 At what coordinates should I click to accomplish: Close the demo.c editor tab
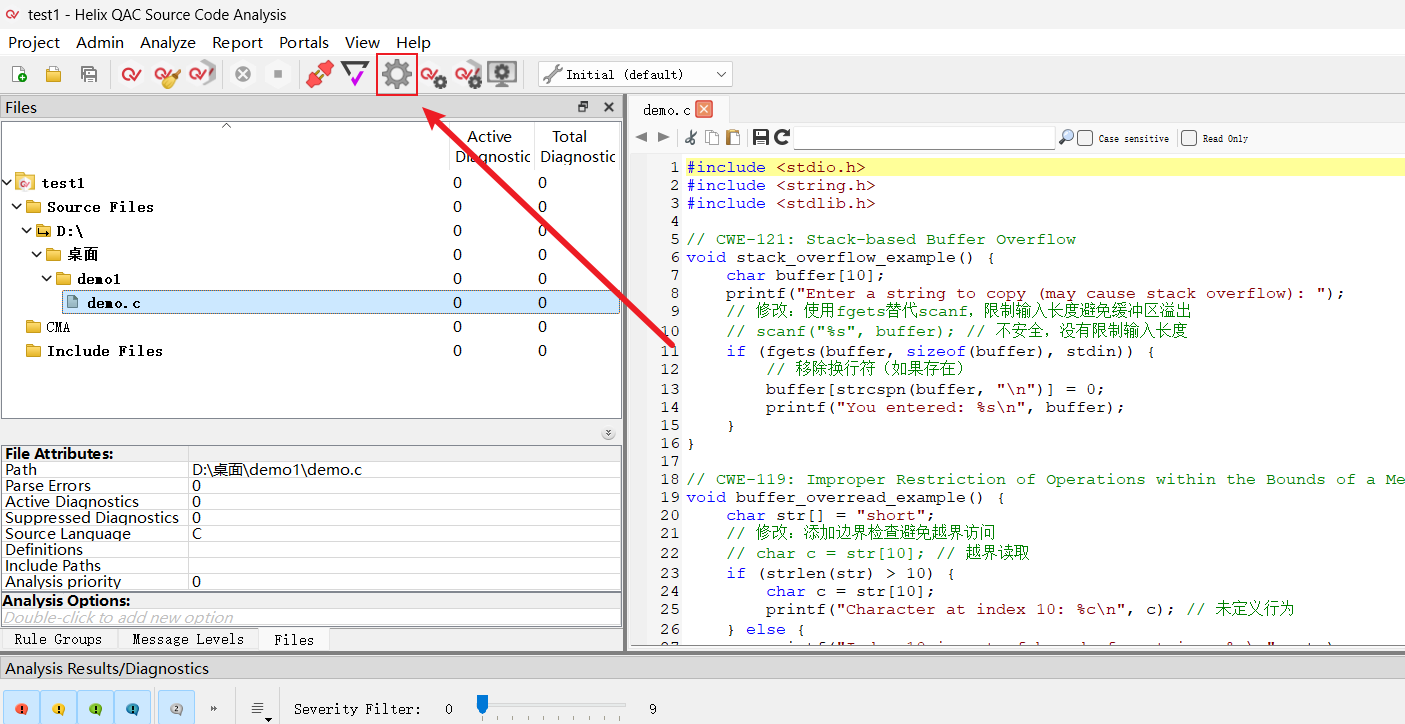click(x=704, y=109)
